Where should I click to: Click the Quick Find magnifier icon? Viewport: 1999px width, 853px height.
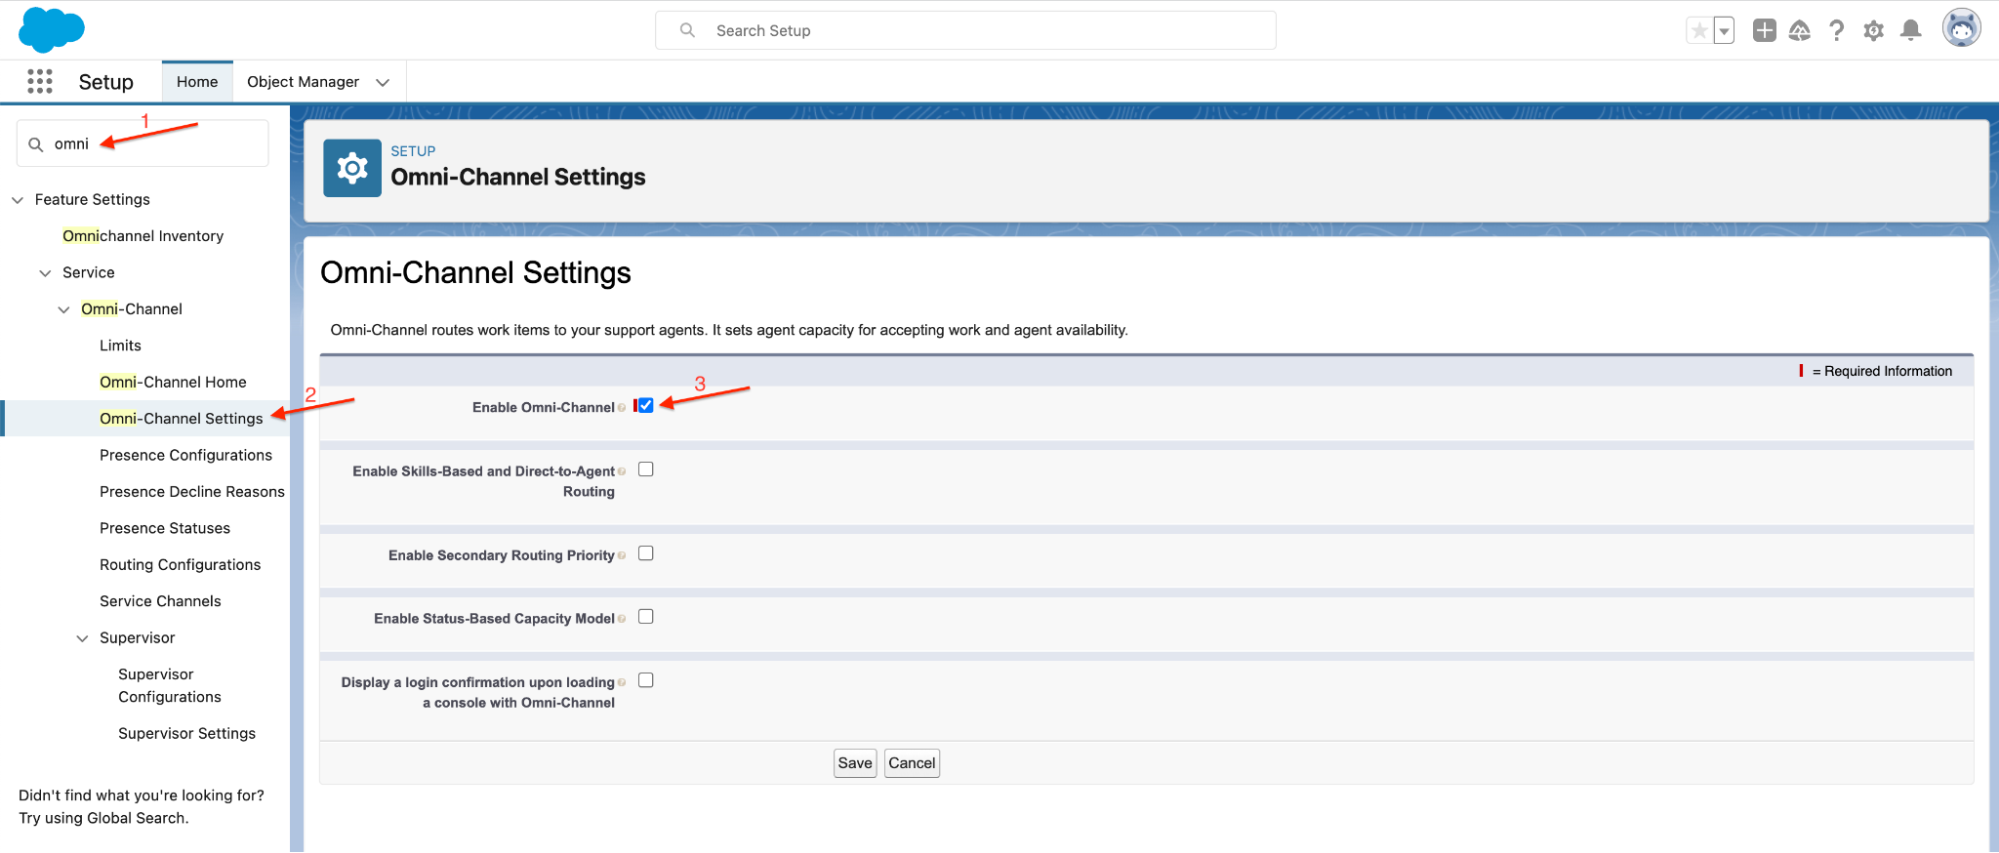point(36,144)
